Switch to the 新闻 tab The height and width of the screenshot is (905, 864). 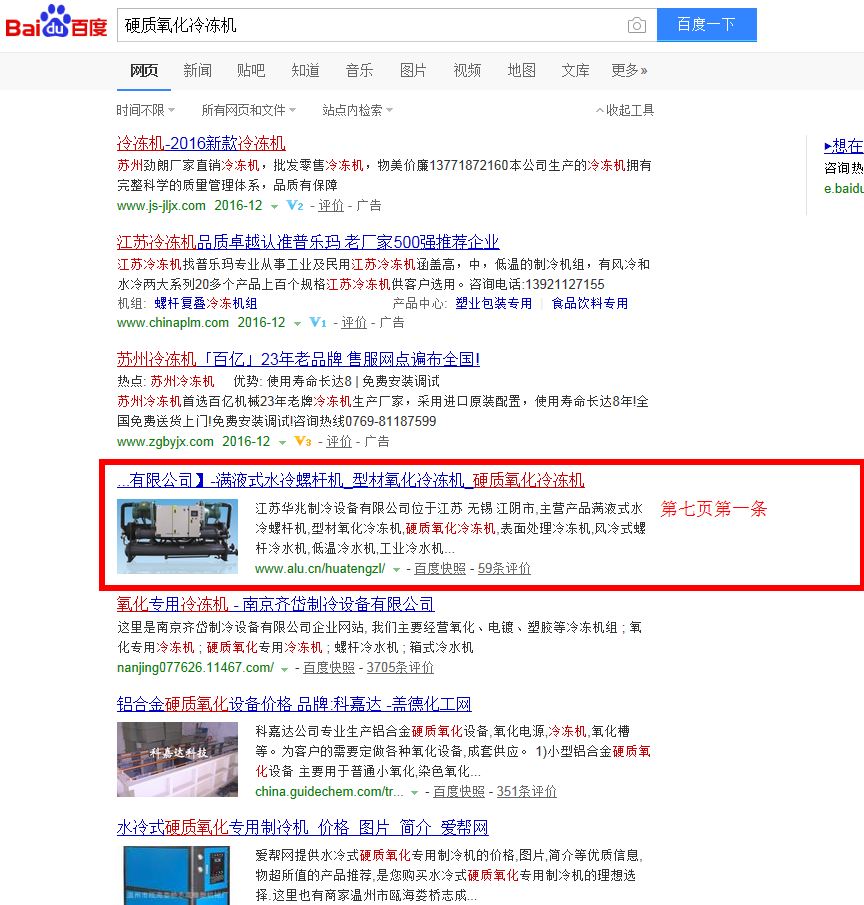point(197,70)
